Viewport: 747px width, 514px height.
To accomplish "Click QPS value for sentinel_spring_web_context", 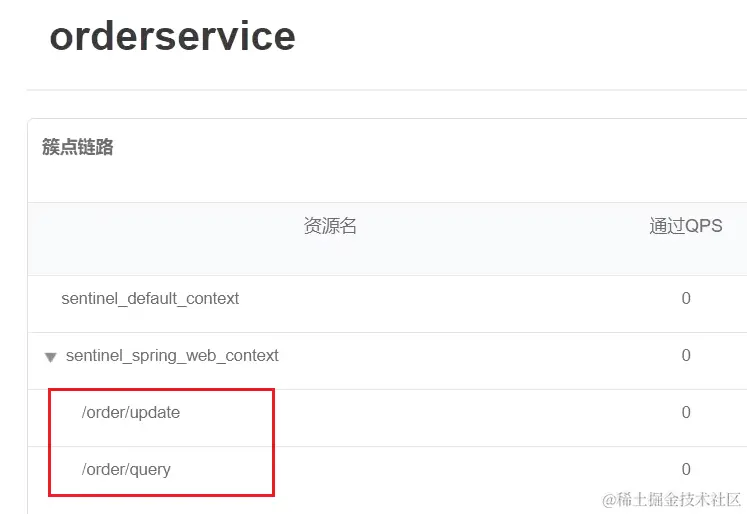I will tap(686, 355).
